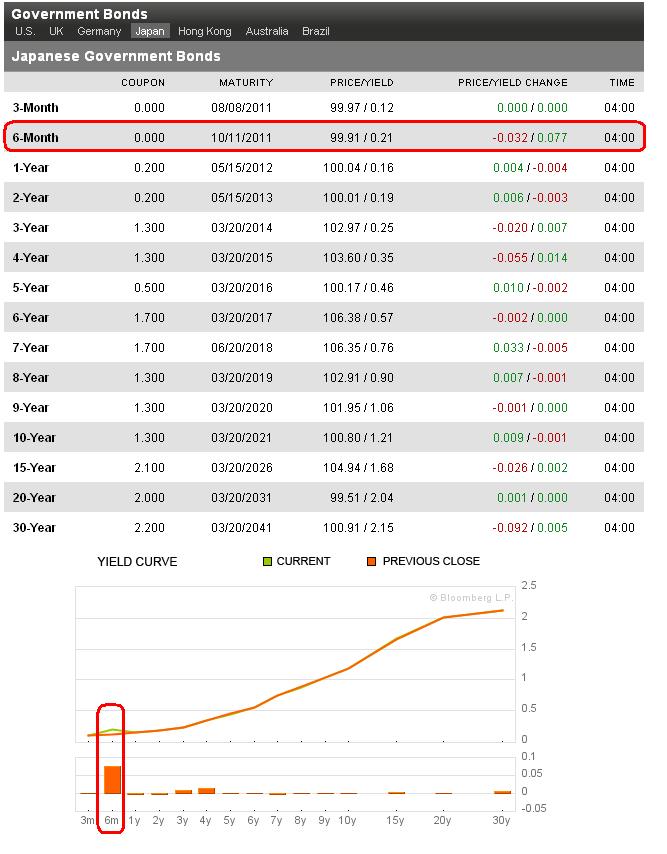Click maturity date 08/08/2011
This screenshot has height=854, width=667.
coord(241,107)
